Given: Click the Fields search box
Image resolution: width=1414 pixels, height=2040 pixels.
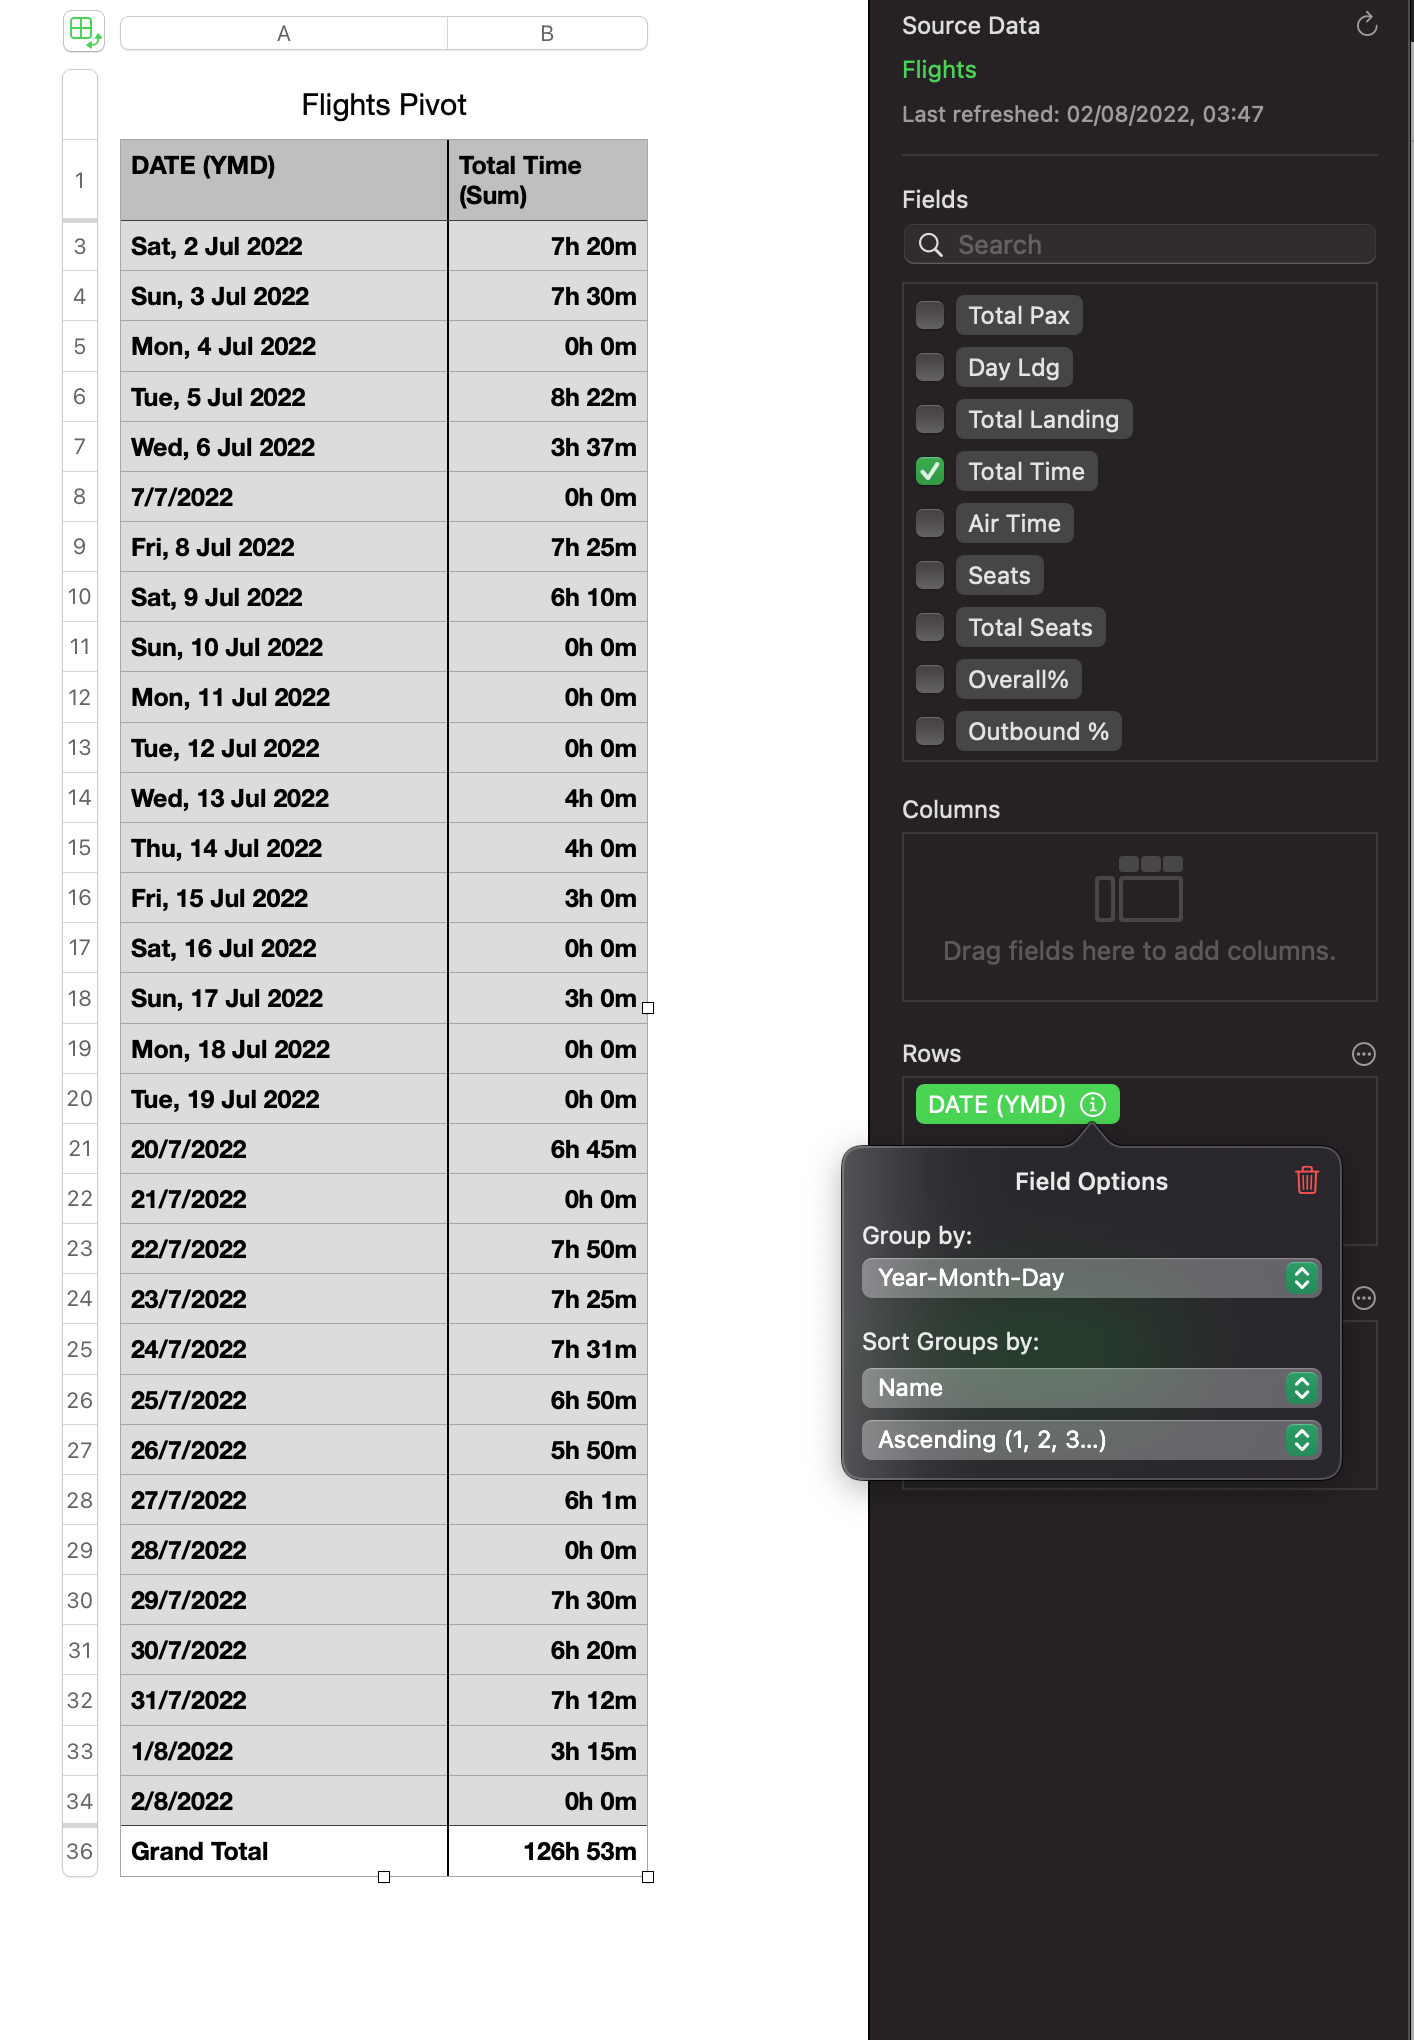Looking at the screenshot, I should (1150, 245).
